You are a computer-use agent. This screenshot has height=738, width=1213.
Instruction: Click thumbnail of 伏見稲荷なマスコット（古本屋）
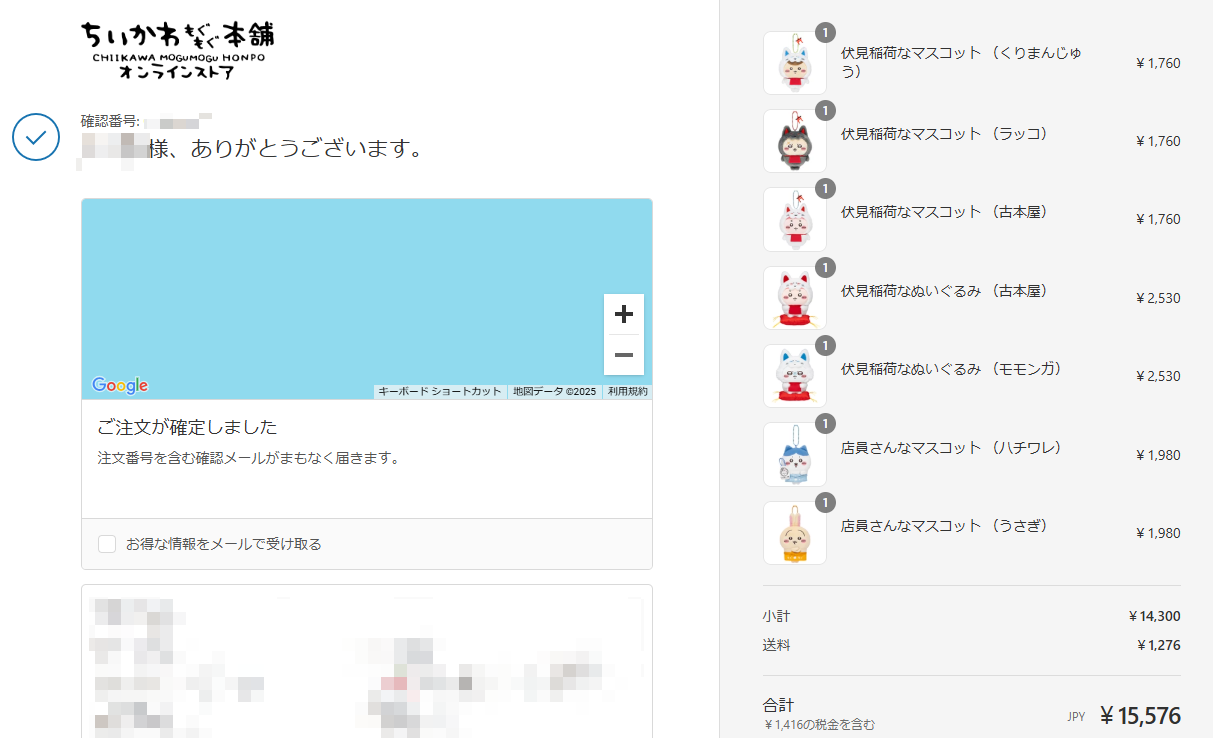pos(795,219)
